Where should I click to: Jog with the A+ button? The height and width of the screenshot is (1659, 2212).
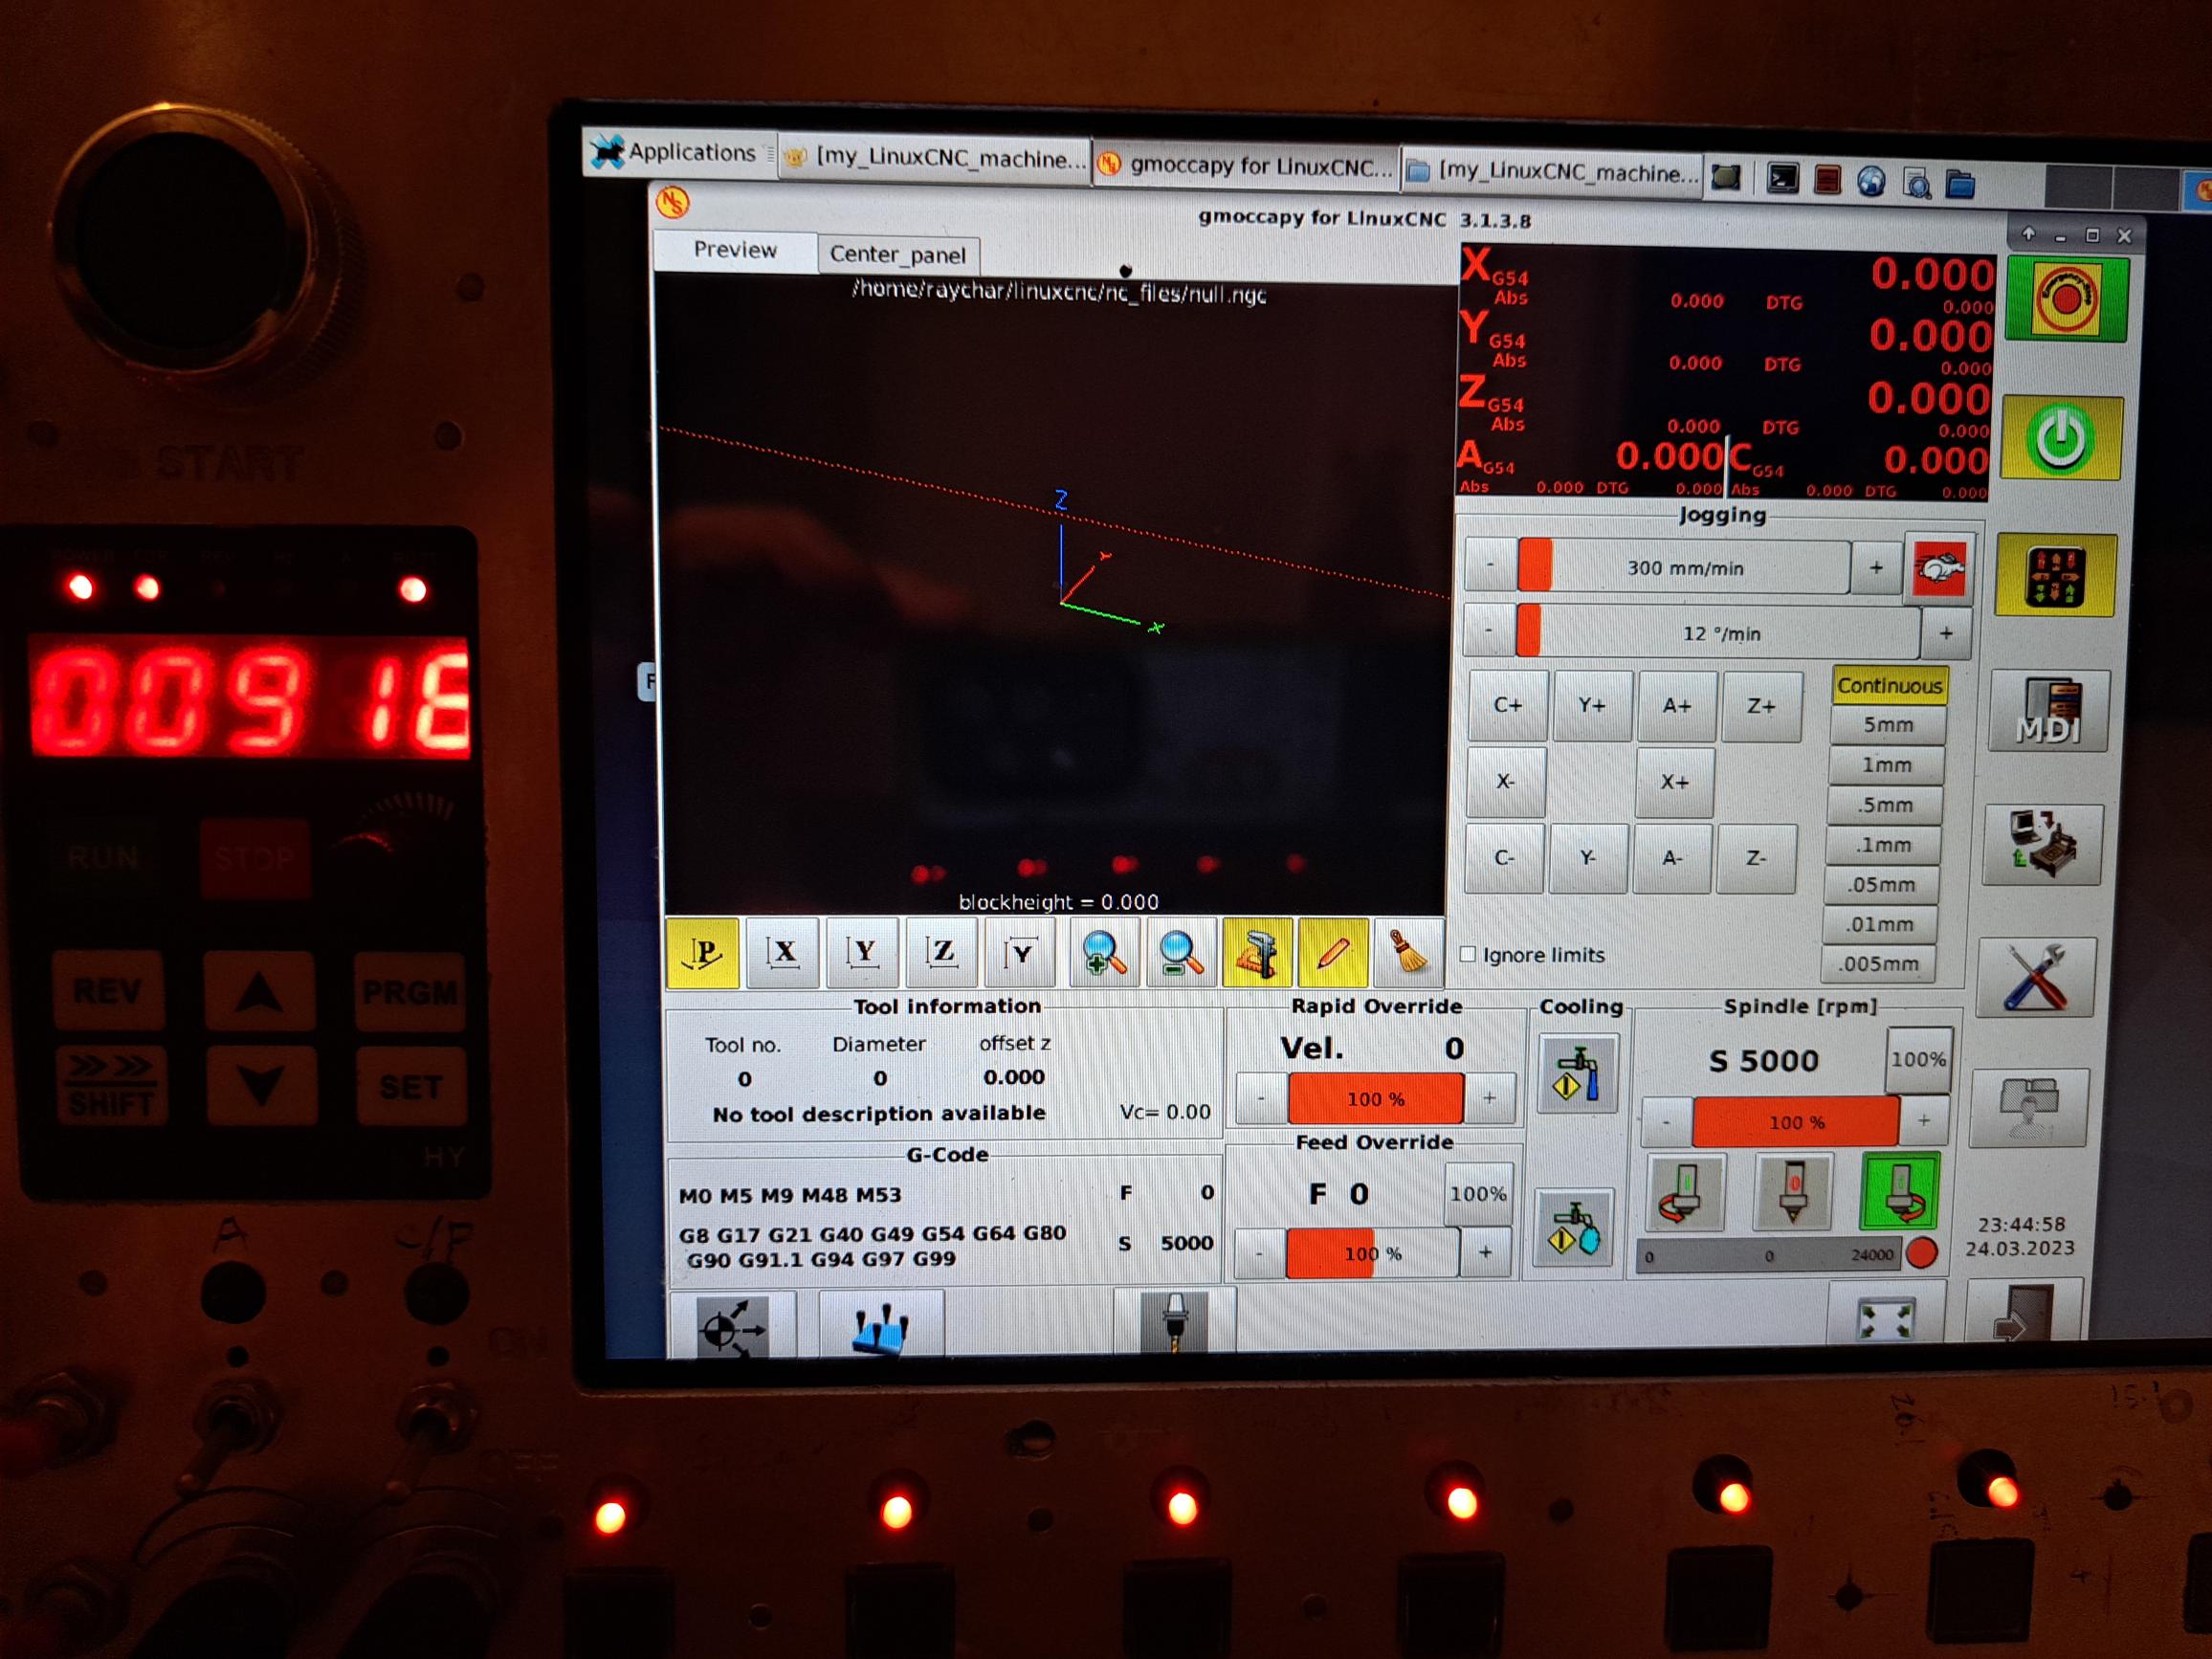click(x=1677, y=705)
